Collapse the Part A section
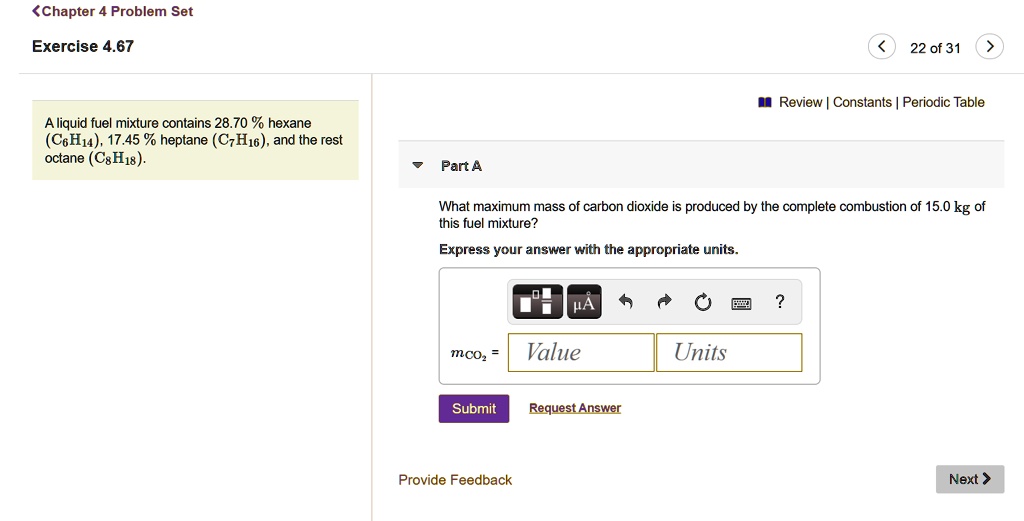The image size is (1024, 521). [x=419, y=166]
